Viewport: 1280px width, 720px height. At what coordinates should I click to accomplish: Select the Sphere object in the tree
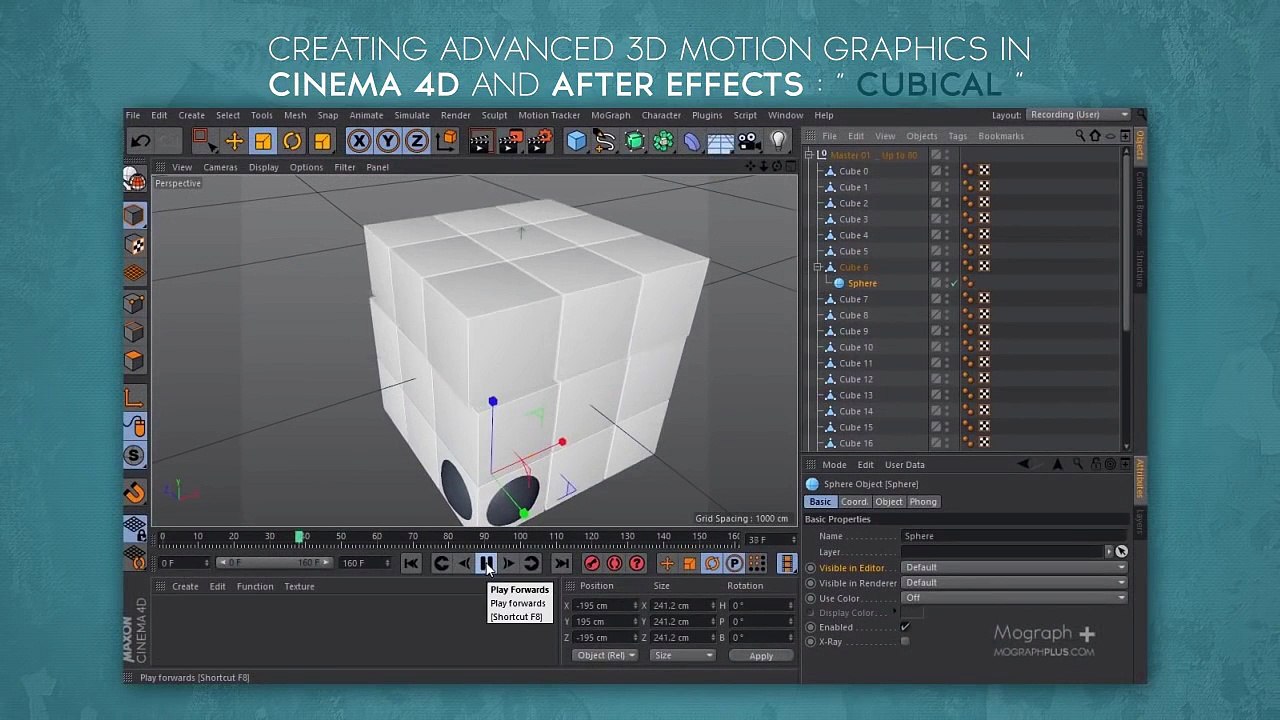pos(862,283)
